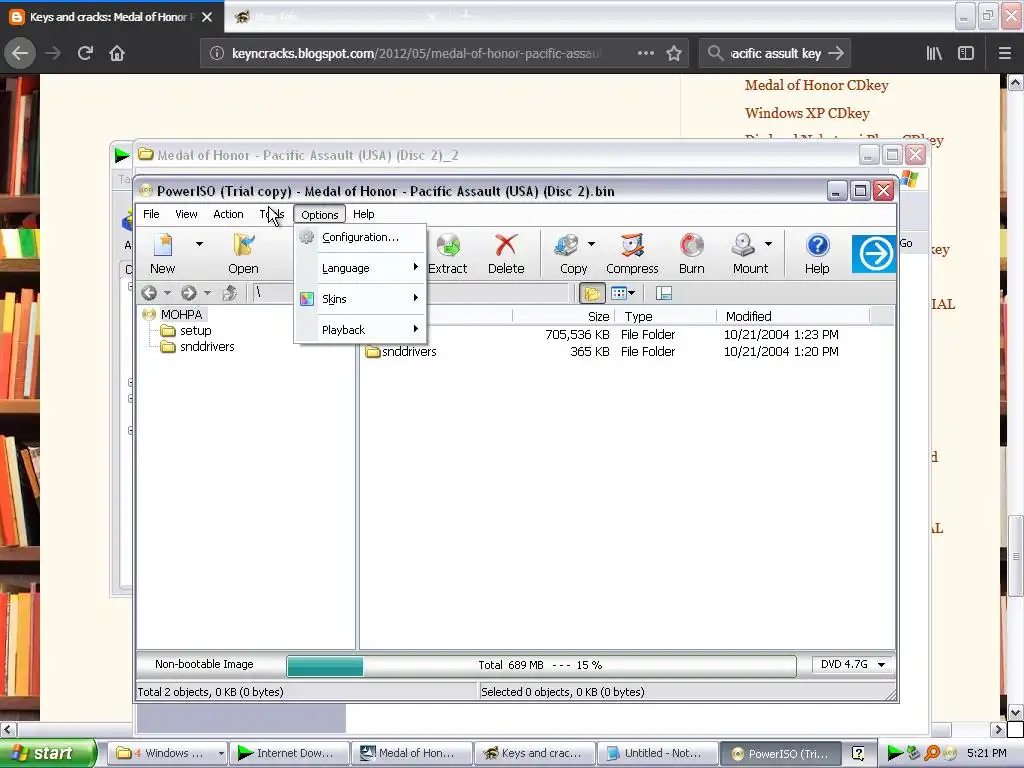Click the Copy toolbar icon
The width and height of the screenshot is (1024, 768).
[568, 253]
